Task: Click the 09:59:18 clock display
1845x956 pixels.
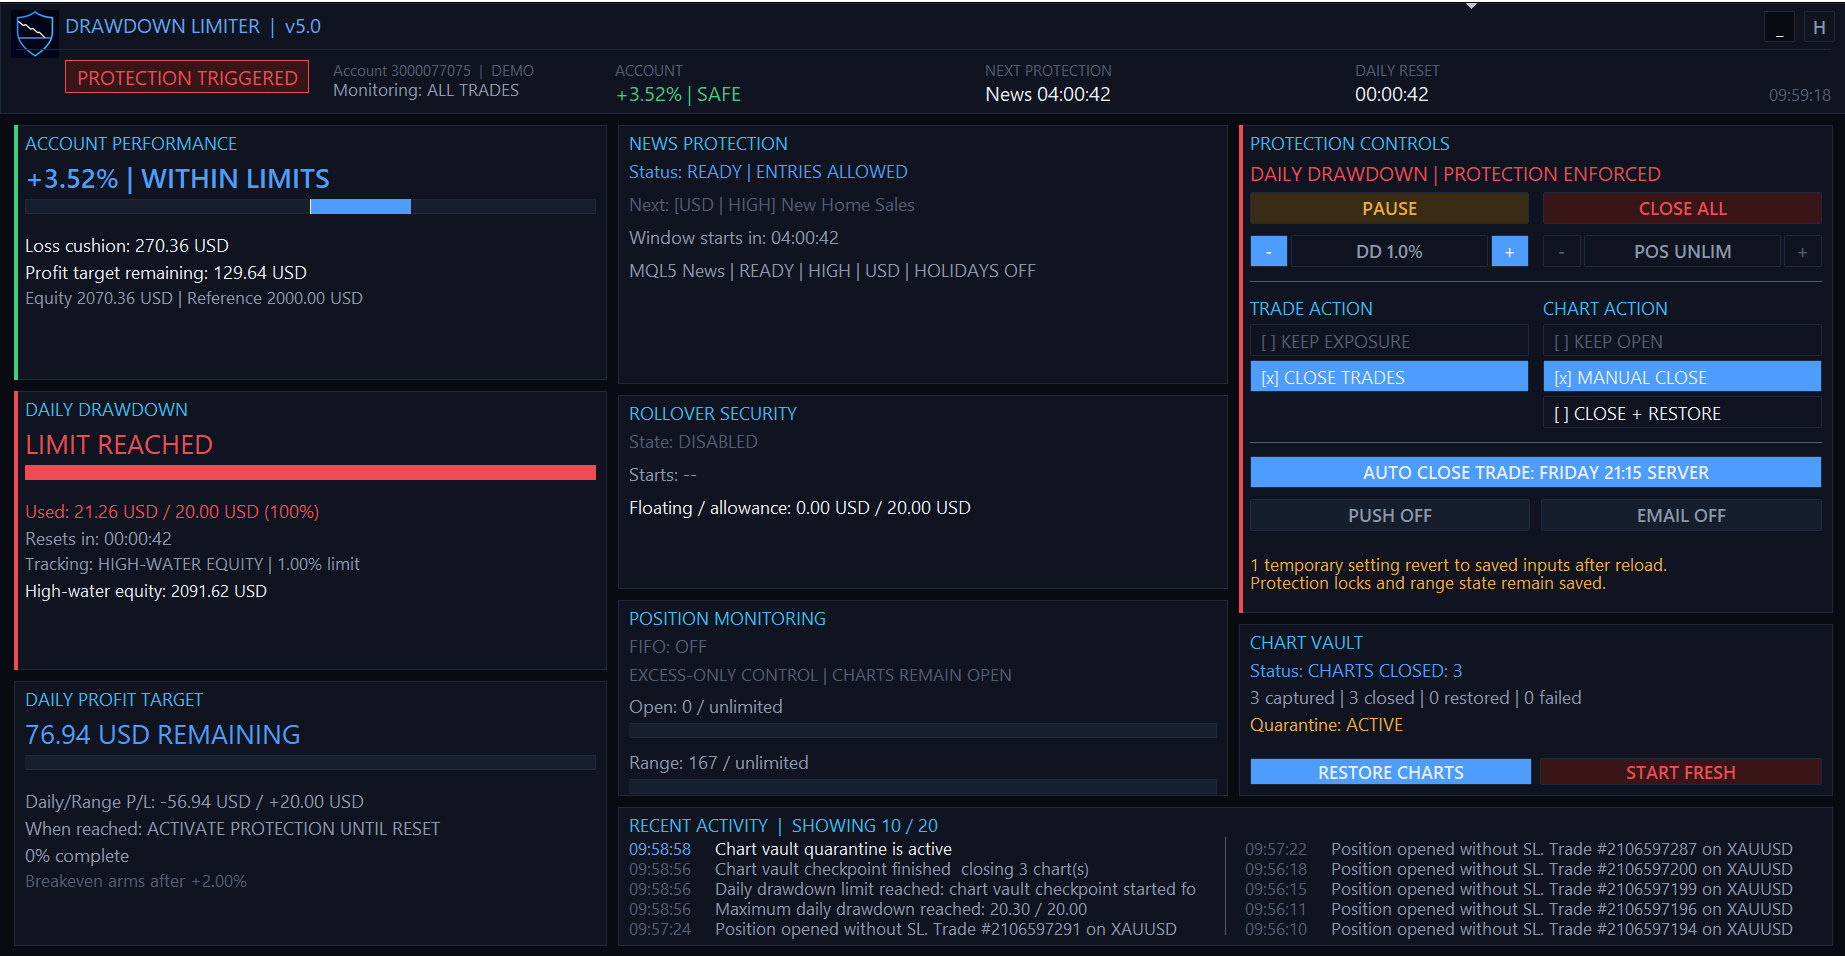Action: point(1800,95)
